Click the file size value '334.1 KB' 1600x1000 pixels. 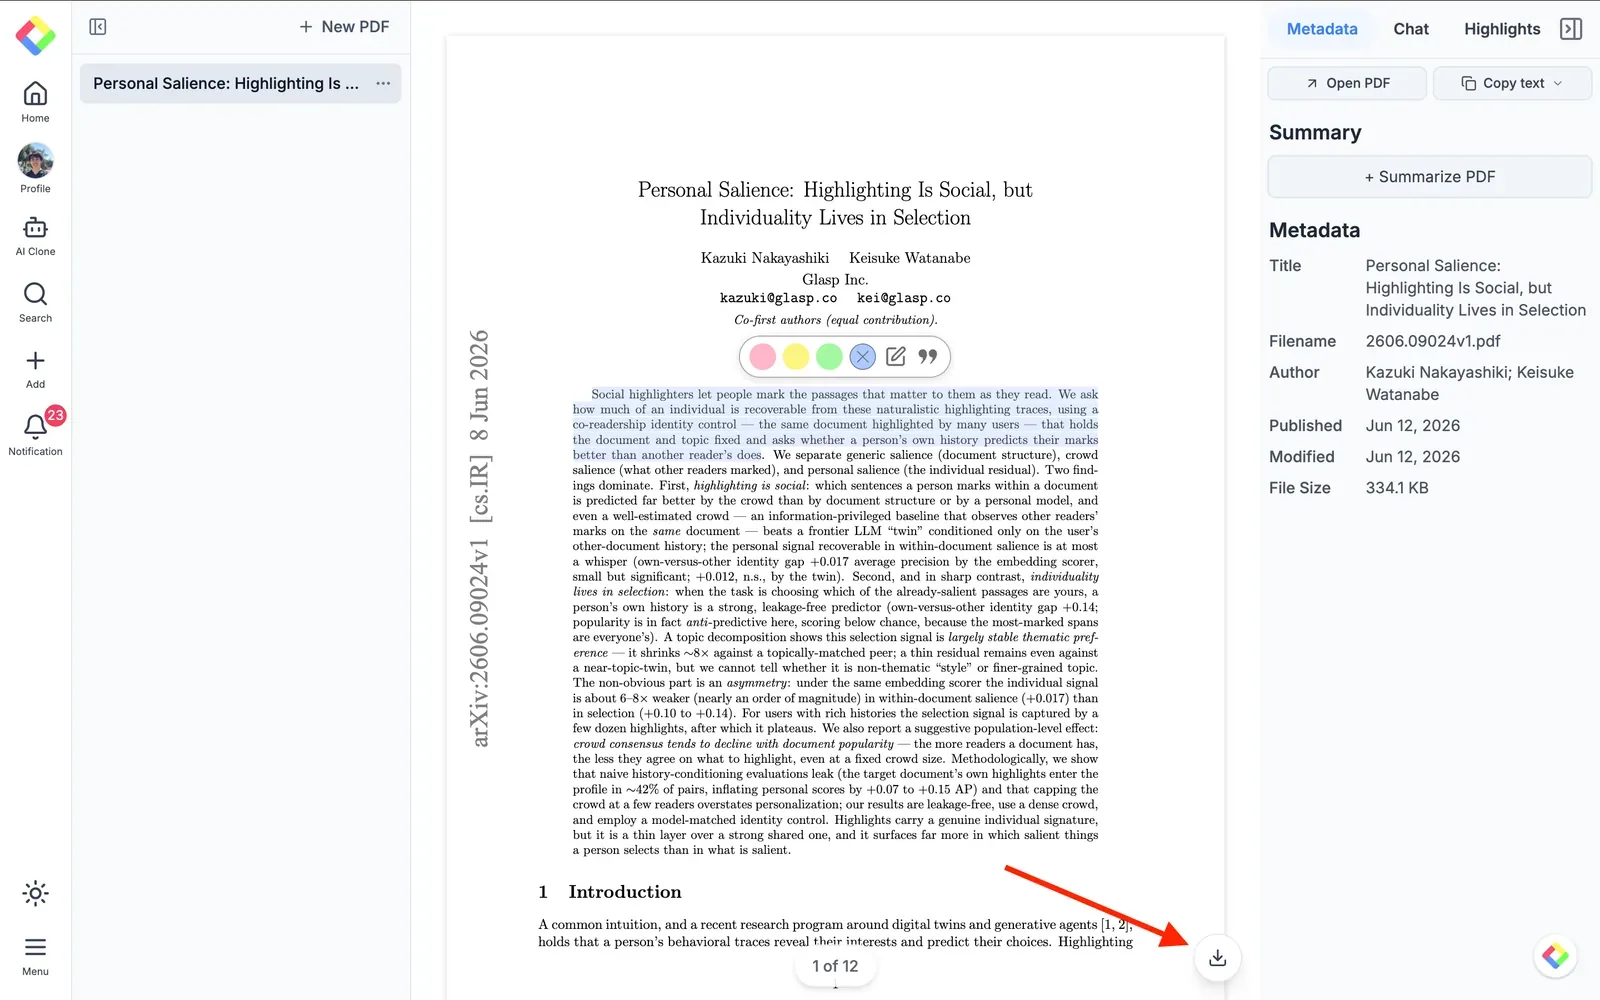click(1397, 488)
